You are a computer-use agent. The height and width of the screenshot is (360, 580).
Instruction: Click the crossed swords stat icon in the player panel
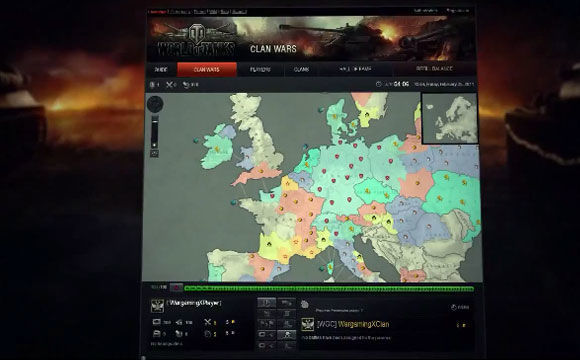point(208,322)
